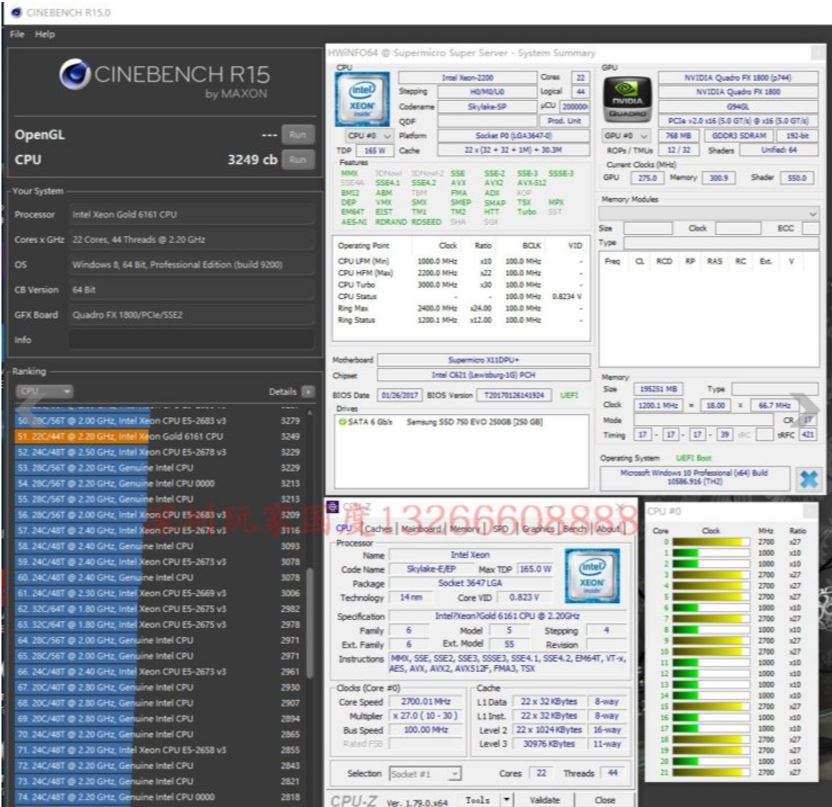Viewport: 832px width, 807px height.
Task: Select ranking row 52 Xeon E5-2678 v3
Action: point(159,452)
